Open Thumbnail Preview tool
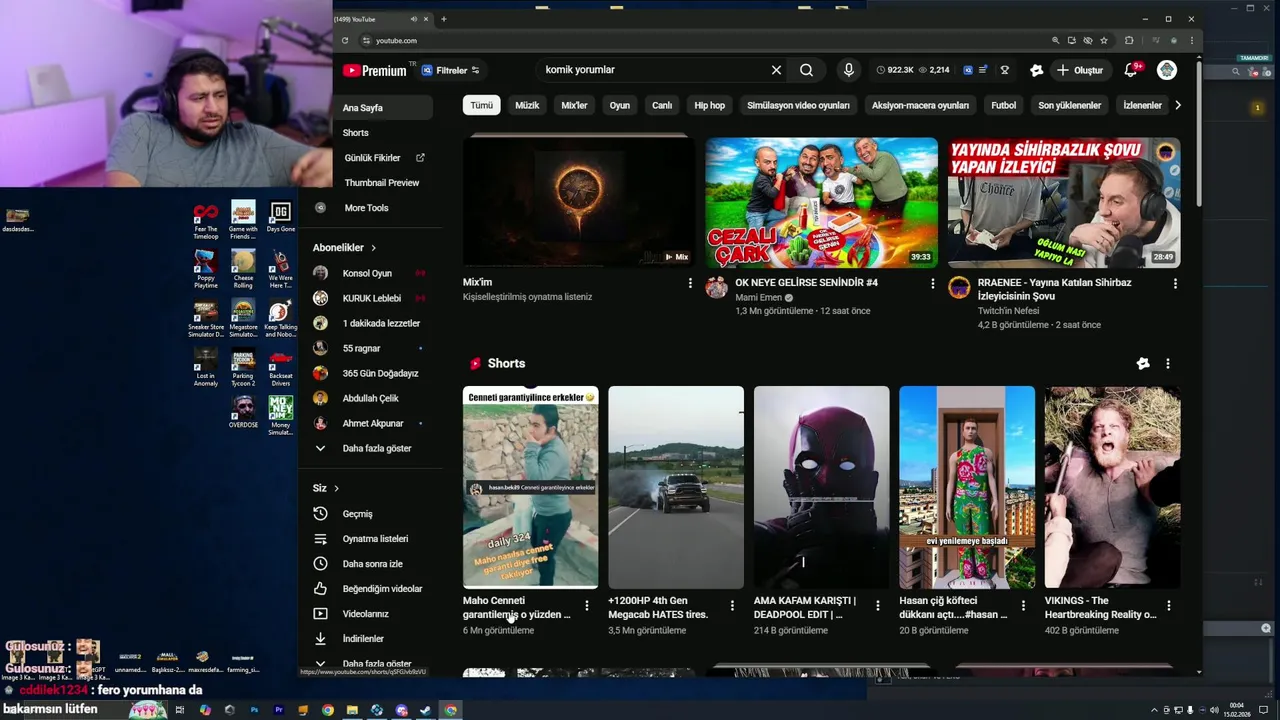Screen dimensions: 1280x720 382,183
